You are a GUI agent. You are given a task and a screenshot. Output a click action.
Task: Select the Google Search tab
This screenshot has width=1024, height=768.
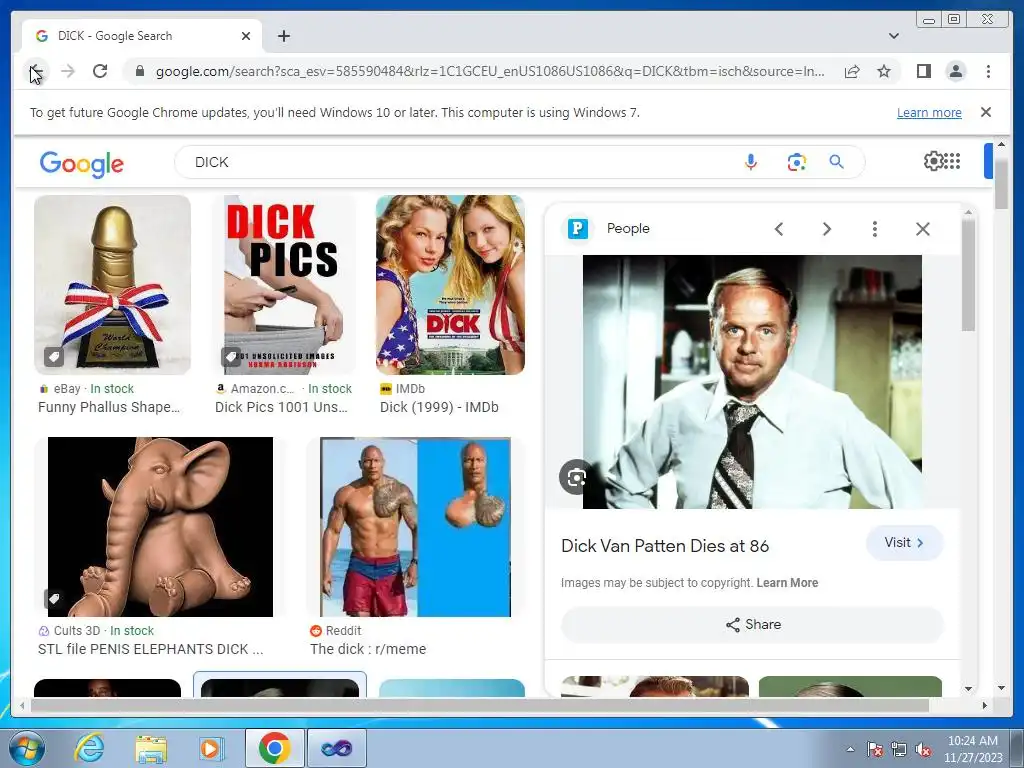(142, 36)
